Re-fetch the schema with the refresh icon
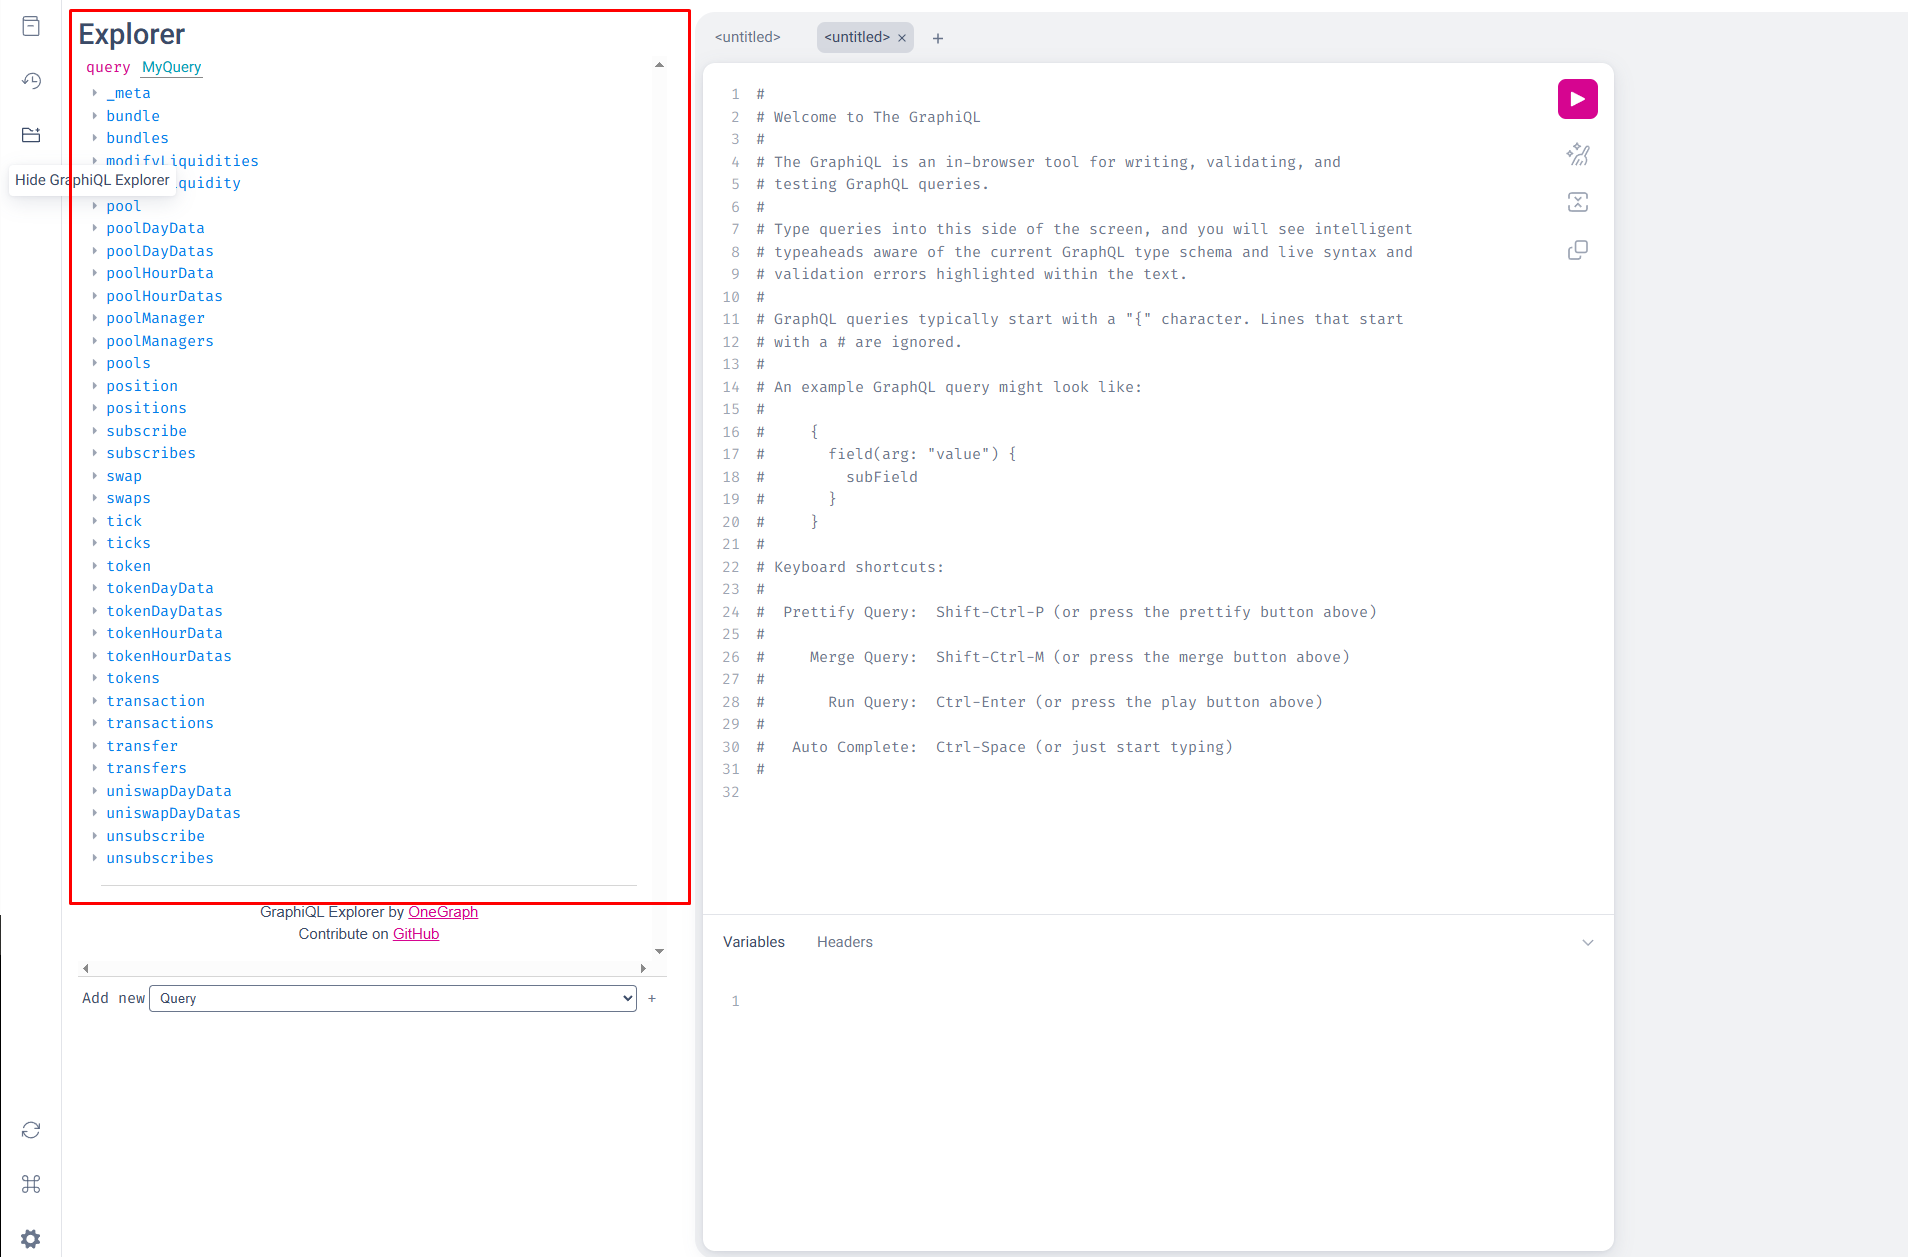Screen dimensions: 1908x1257 tap(31, 1130)
